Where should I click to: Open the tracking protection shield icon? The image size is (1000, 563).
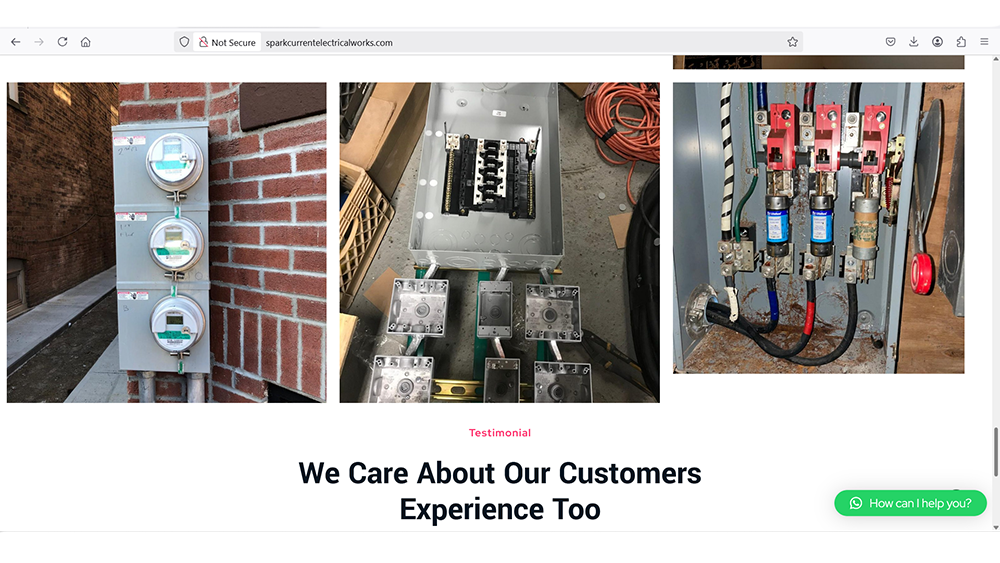[184, 42]
